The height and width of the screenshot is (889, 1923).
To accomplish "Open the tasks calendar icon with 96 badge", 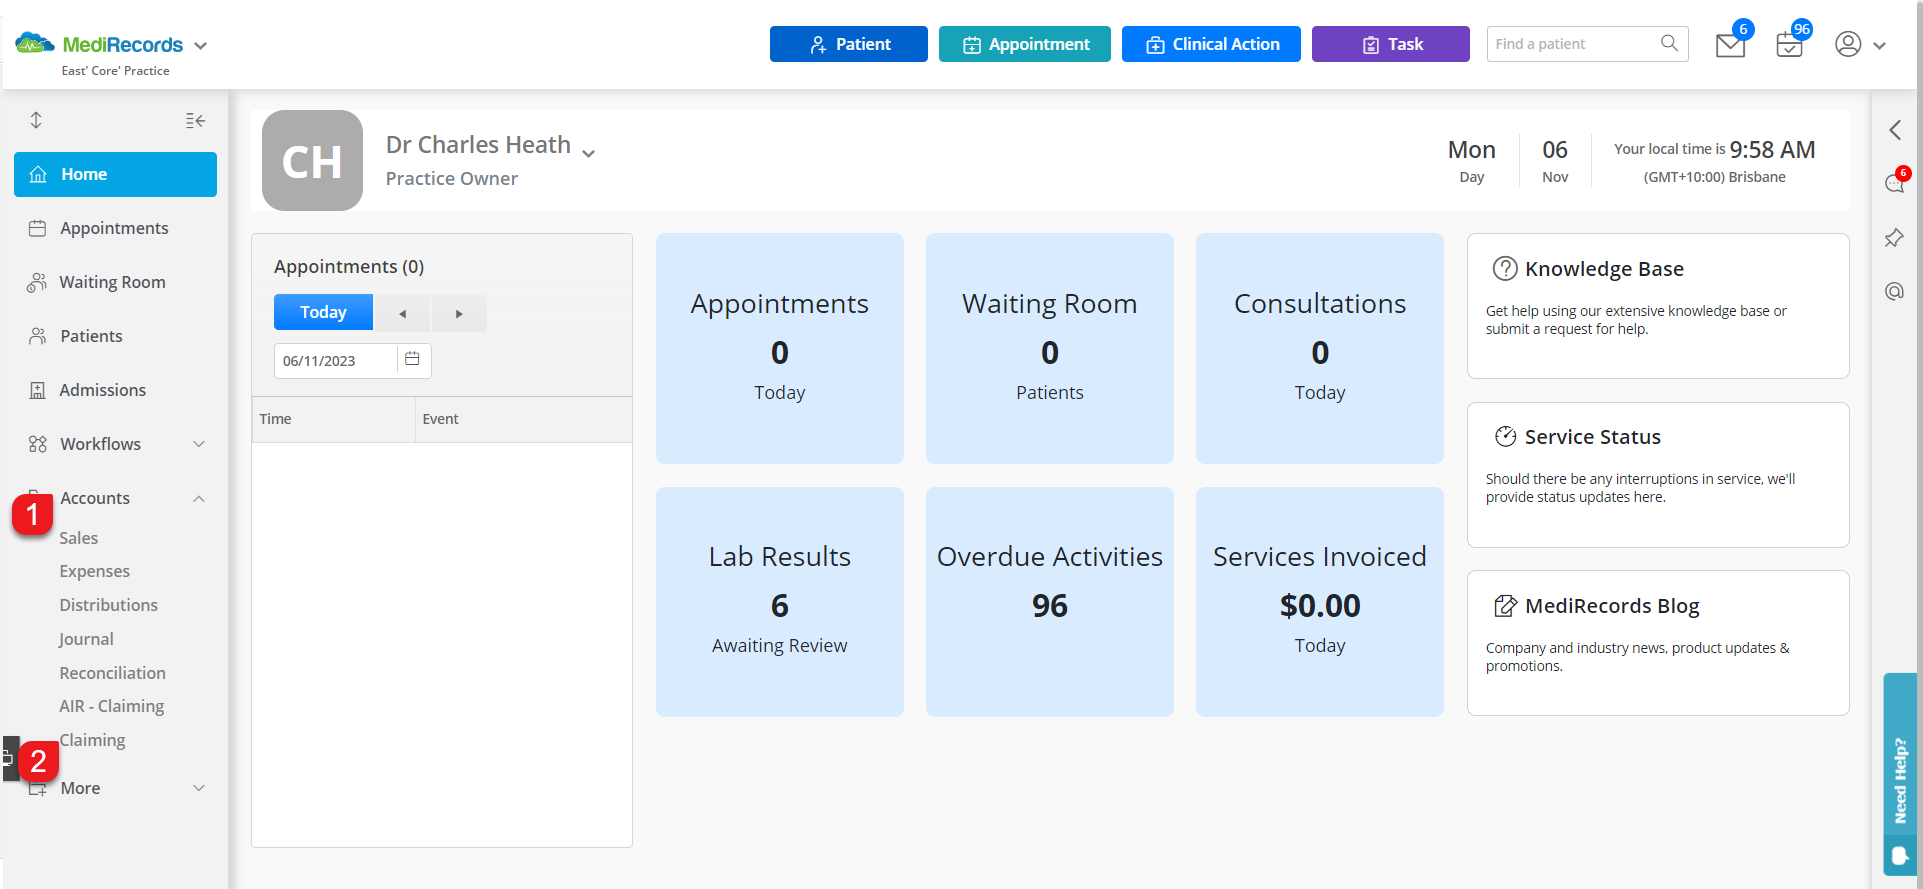I will (x=1789, y=45).
